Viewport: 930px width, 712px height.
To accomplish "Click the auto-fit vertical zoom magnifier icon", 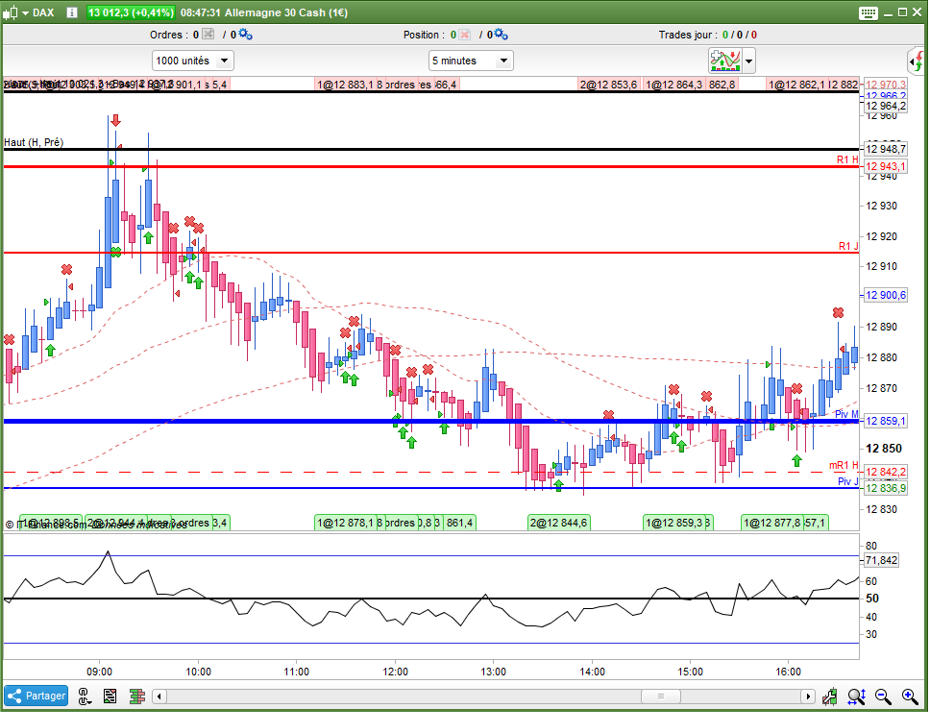I will tap(856, 696).
